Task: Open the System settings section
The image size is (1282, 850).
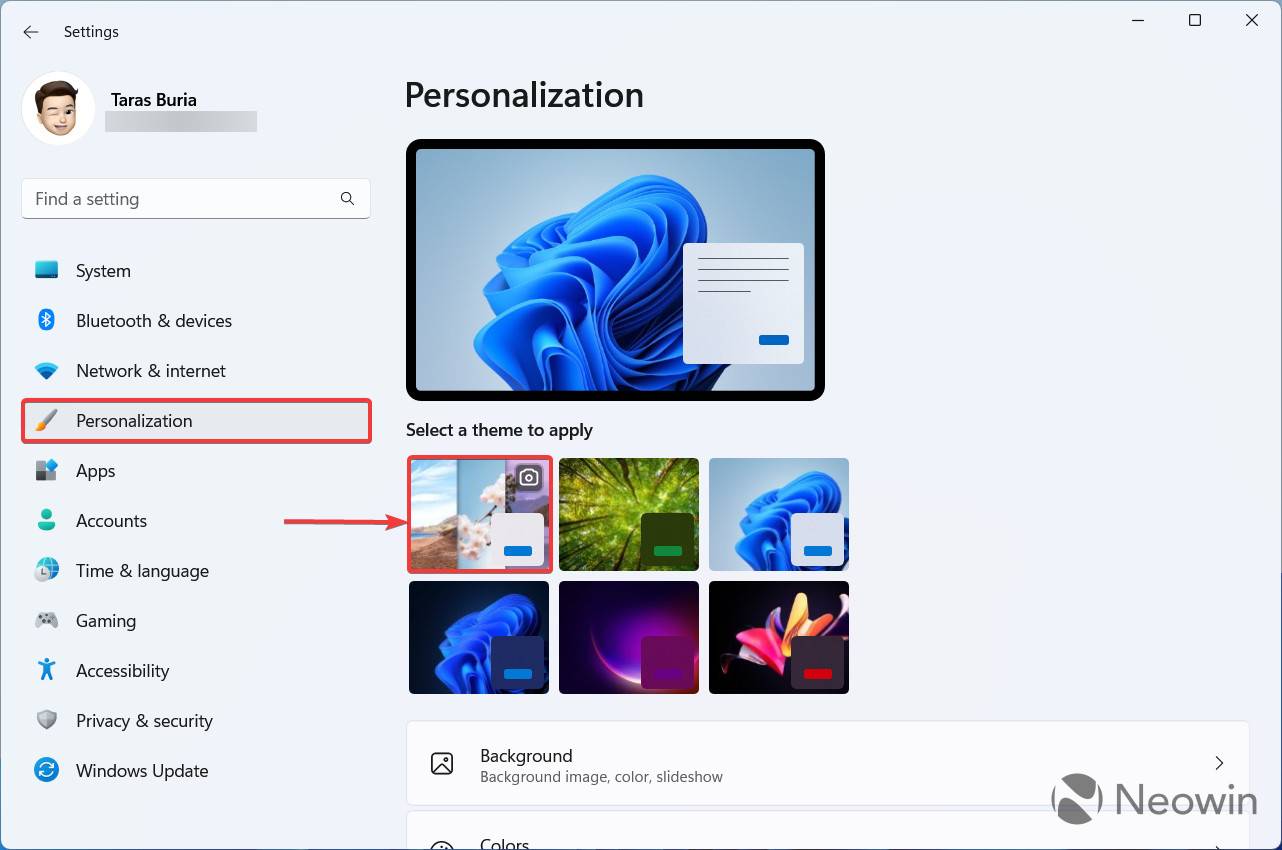Action: (102, 270)
